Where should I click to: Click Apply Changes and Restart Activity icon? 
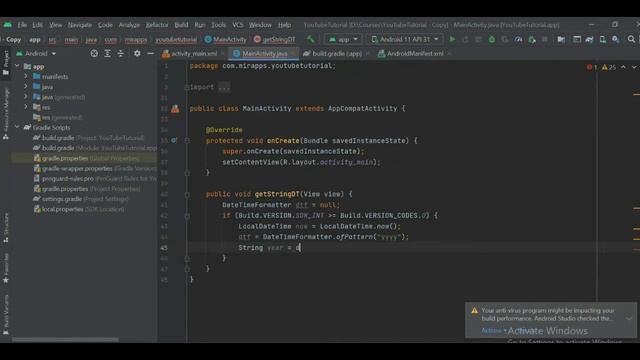pyautogui.click(x=465, y=39)
